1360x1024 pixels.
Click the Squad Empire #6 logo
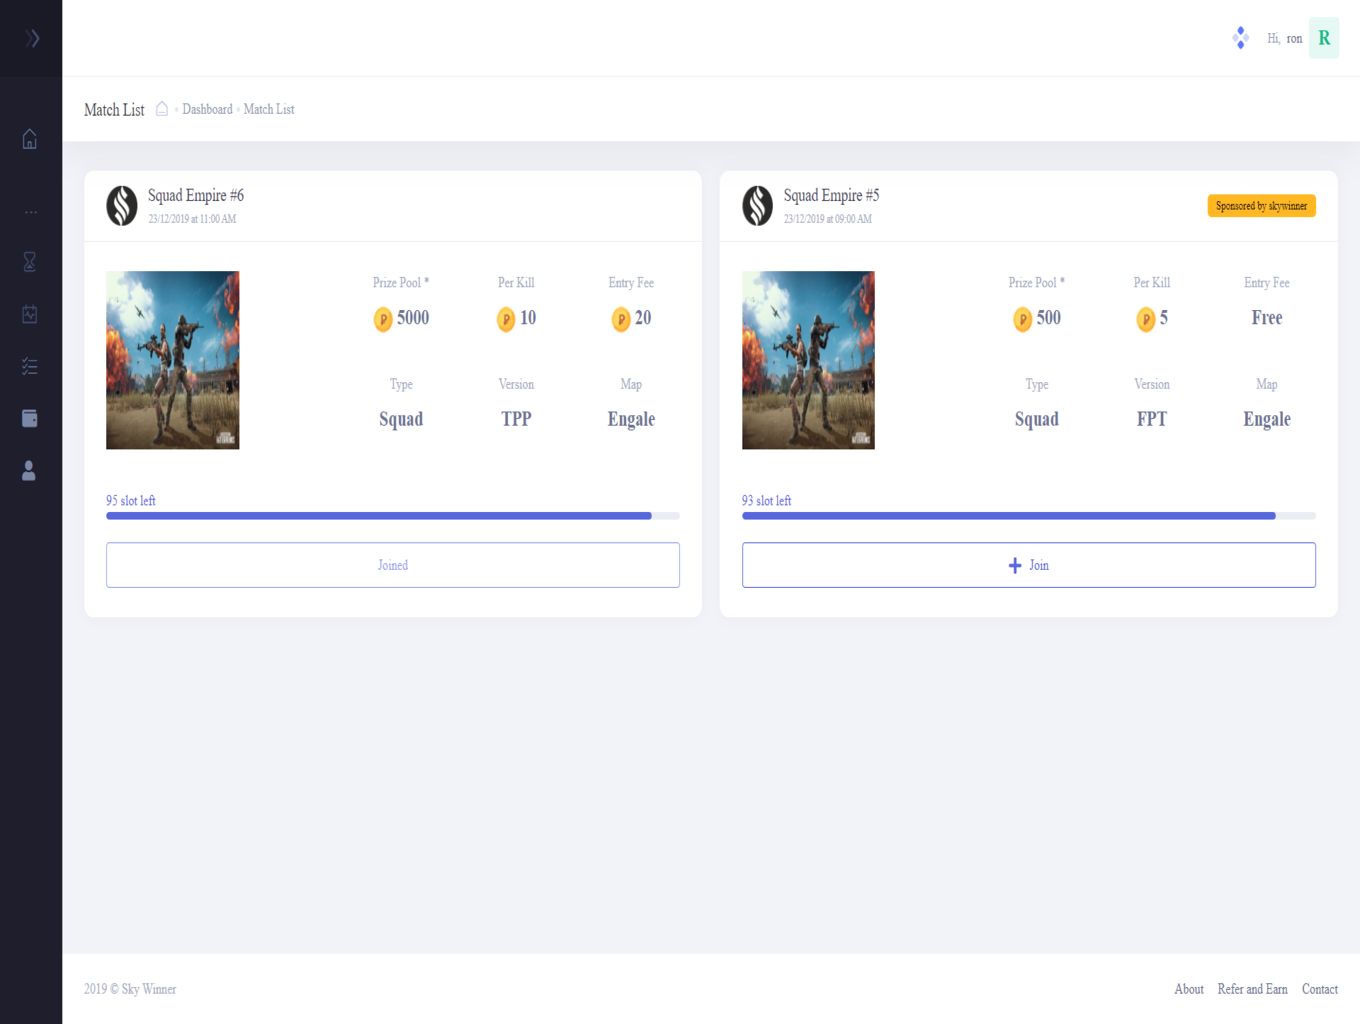(x=122, y=206)
